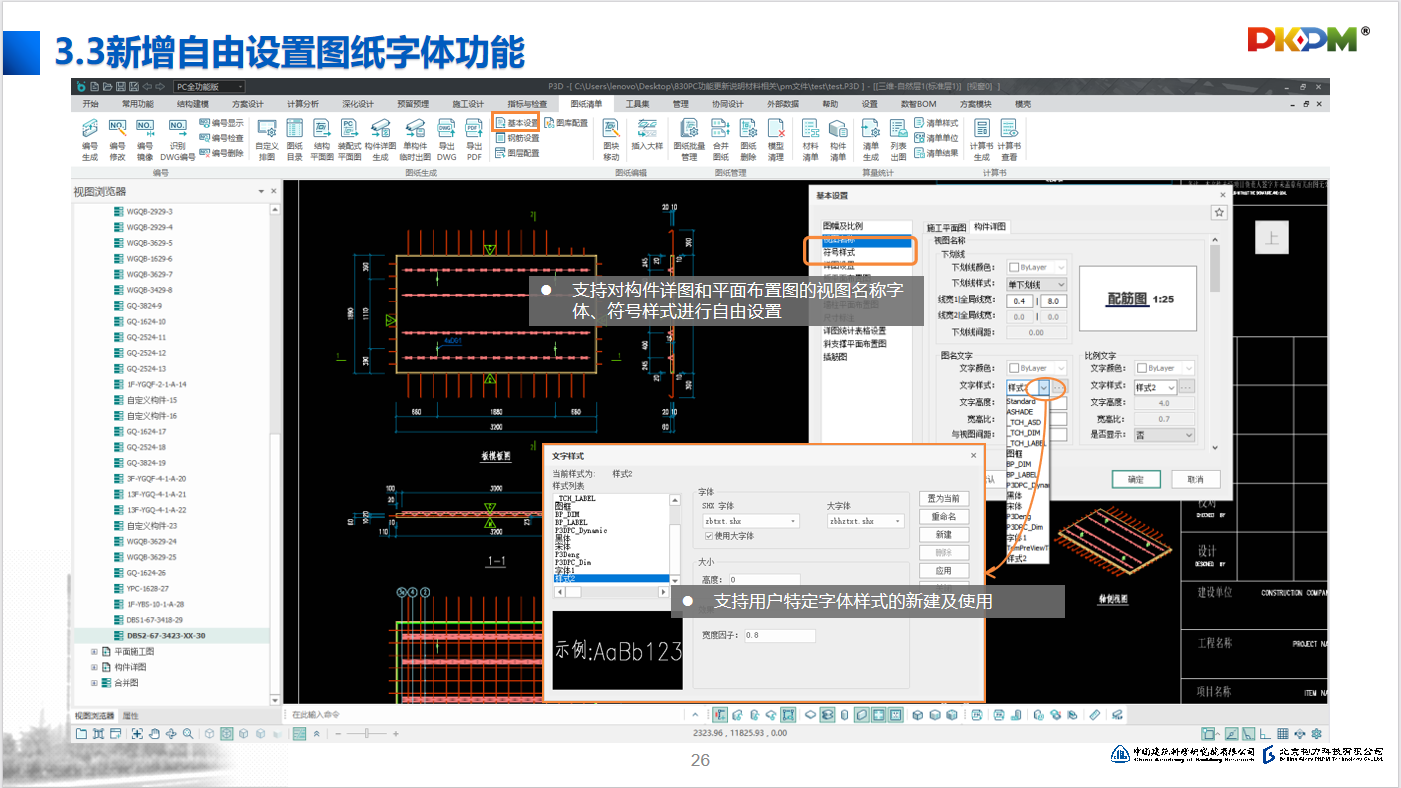Open PC全功能版 dropdown in title bar
The image size is (1401, 788).
pyautogui.click(x=209, y=87)
